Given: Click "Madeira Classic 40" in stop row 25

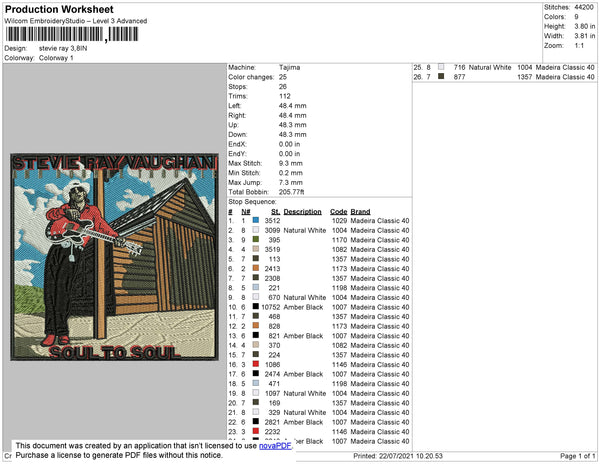Looking at the screenshot, I should 565,67.
